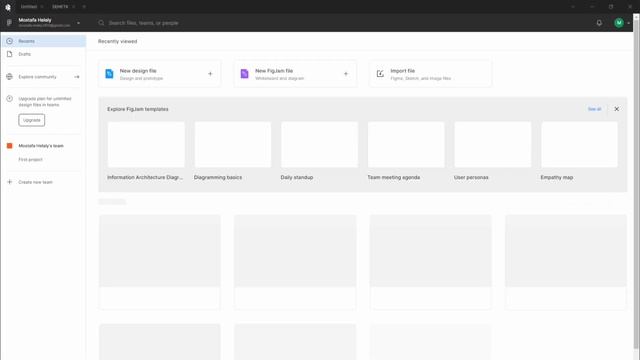The image size is (640, 360).
Task: Close the Untitled file tab
Action: coord(42,7)
